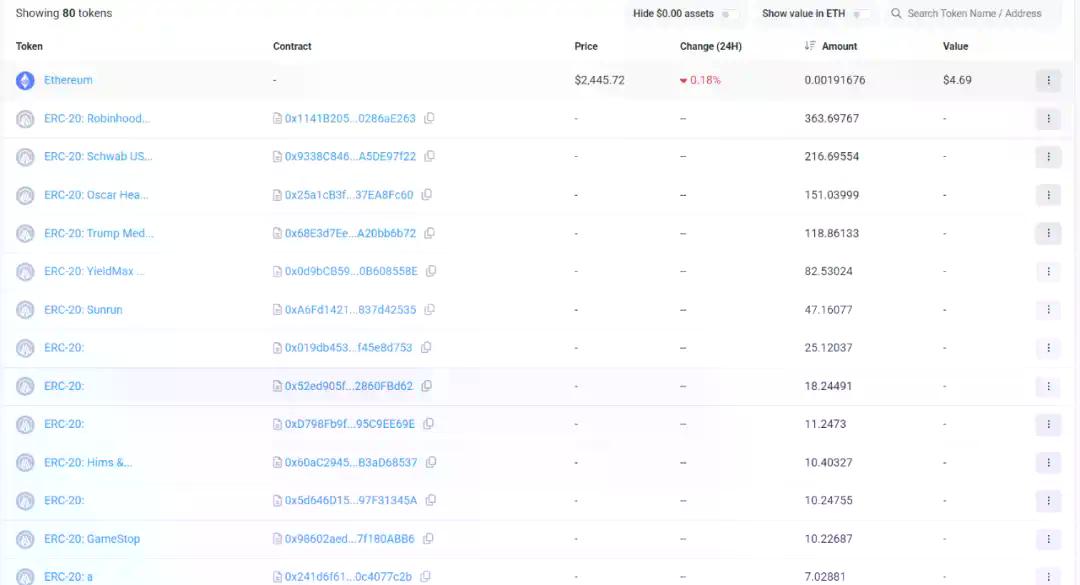Screen dimensions: 1080x585
Task: Copy contract address 0x241d6f61...0c4077c2b
Action: (425, 577)
